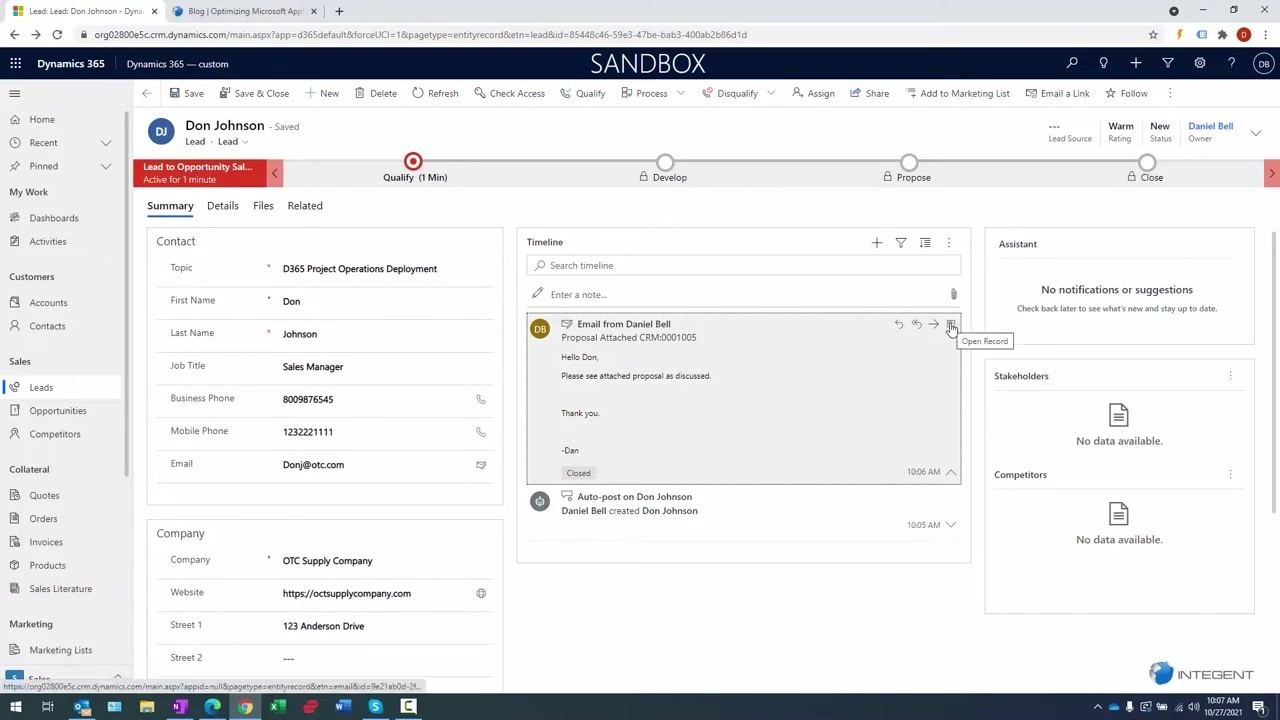Click Save & Close in command bar

tap(253, 93)
